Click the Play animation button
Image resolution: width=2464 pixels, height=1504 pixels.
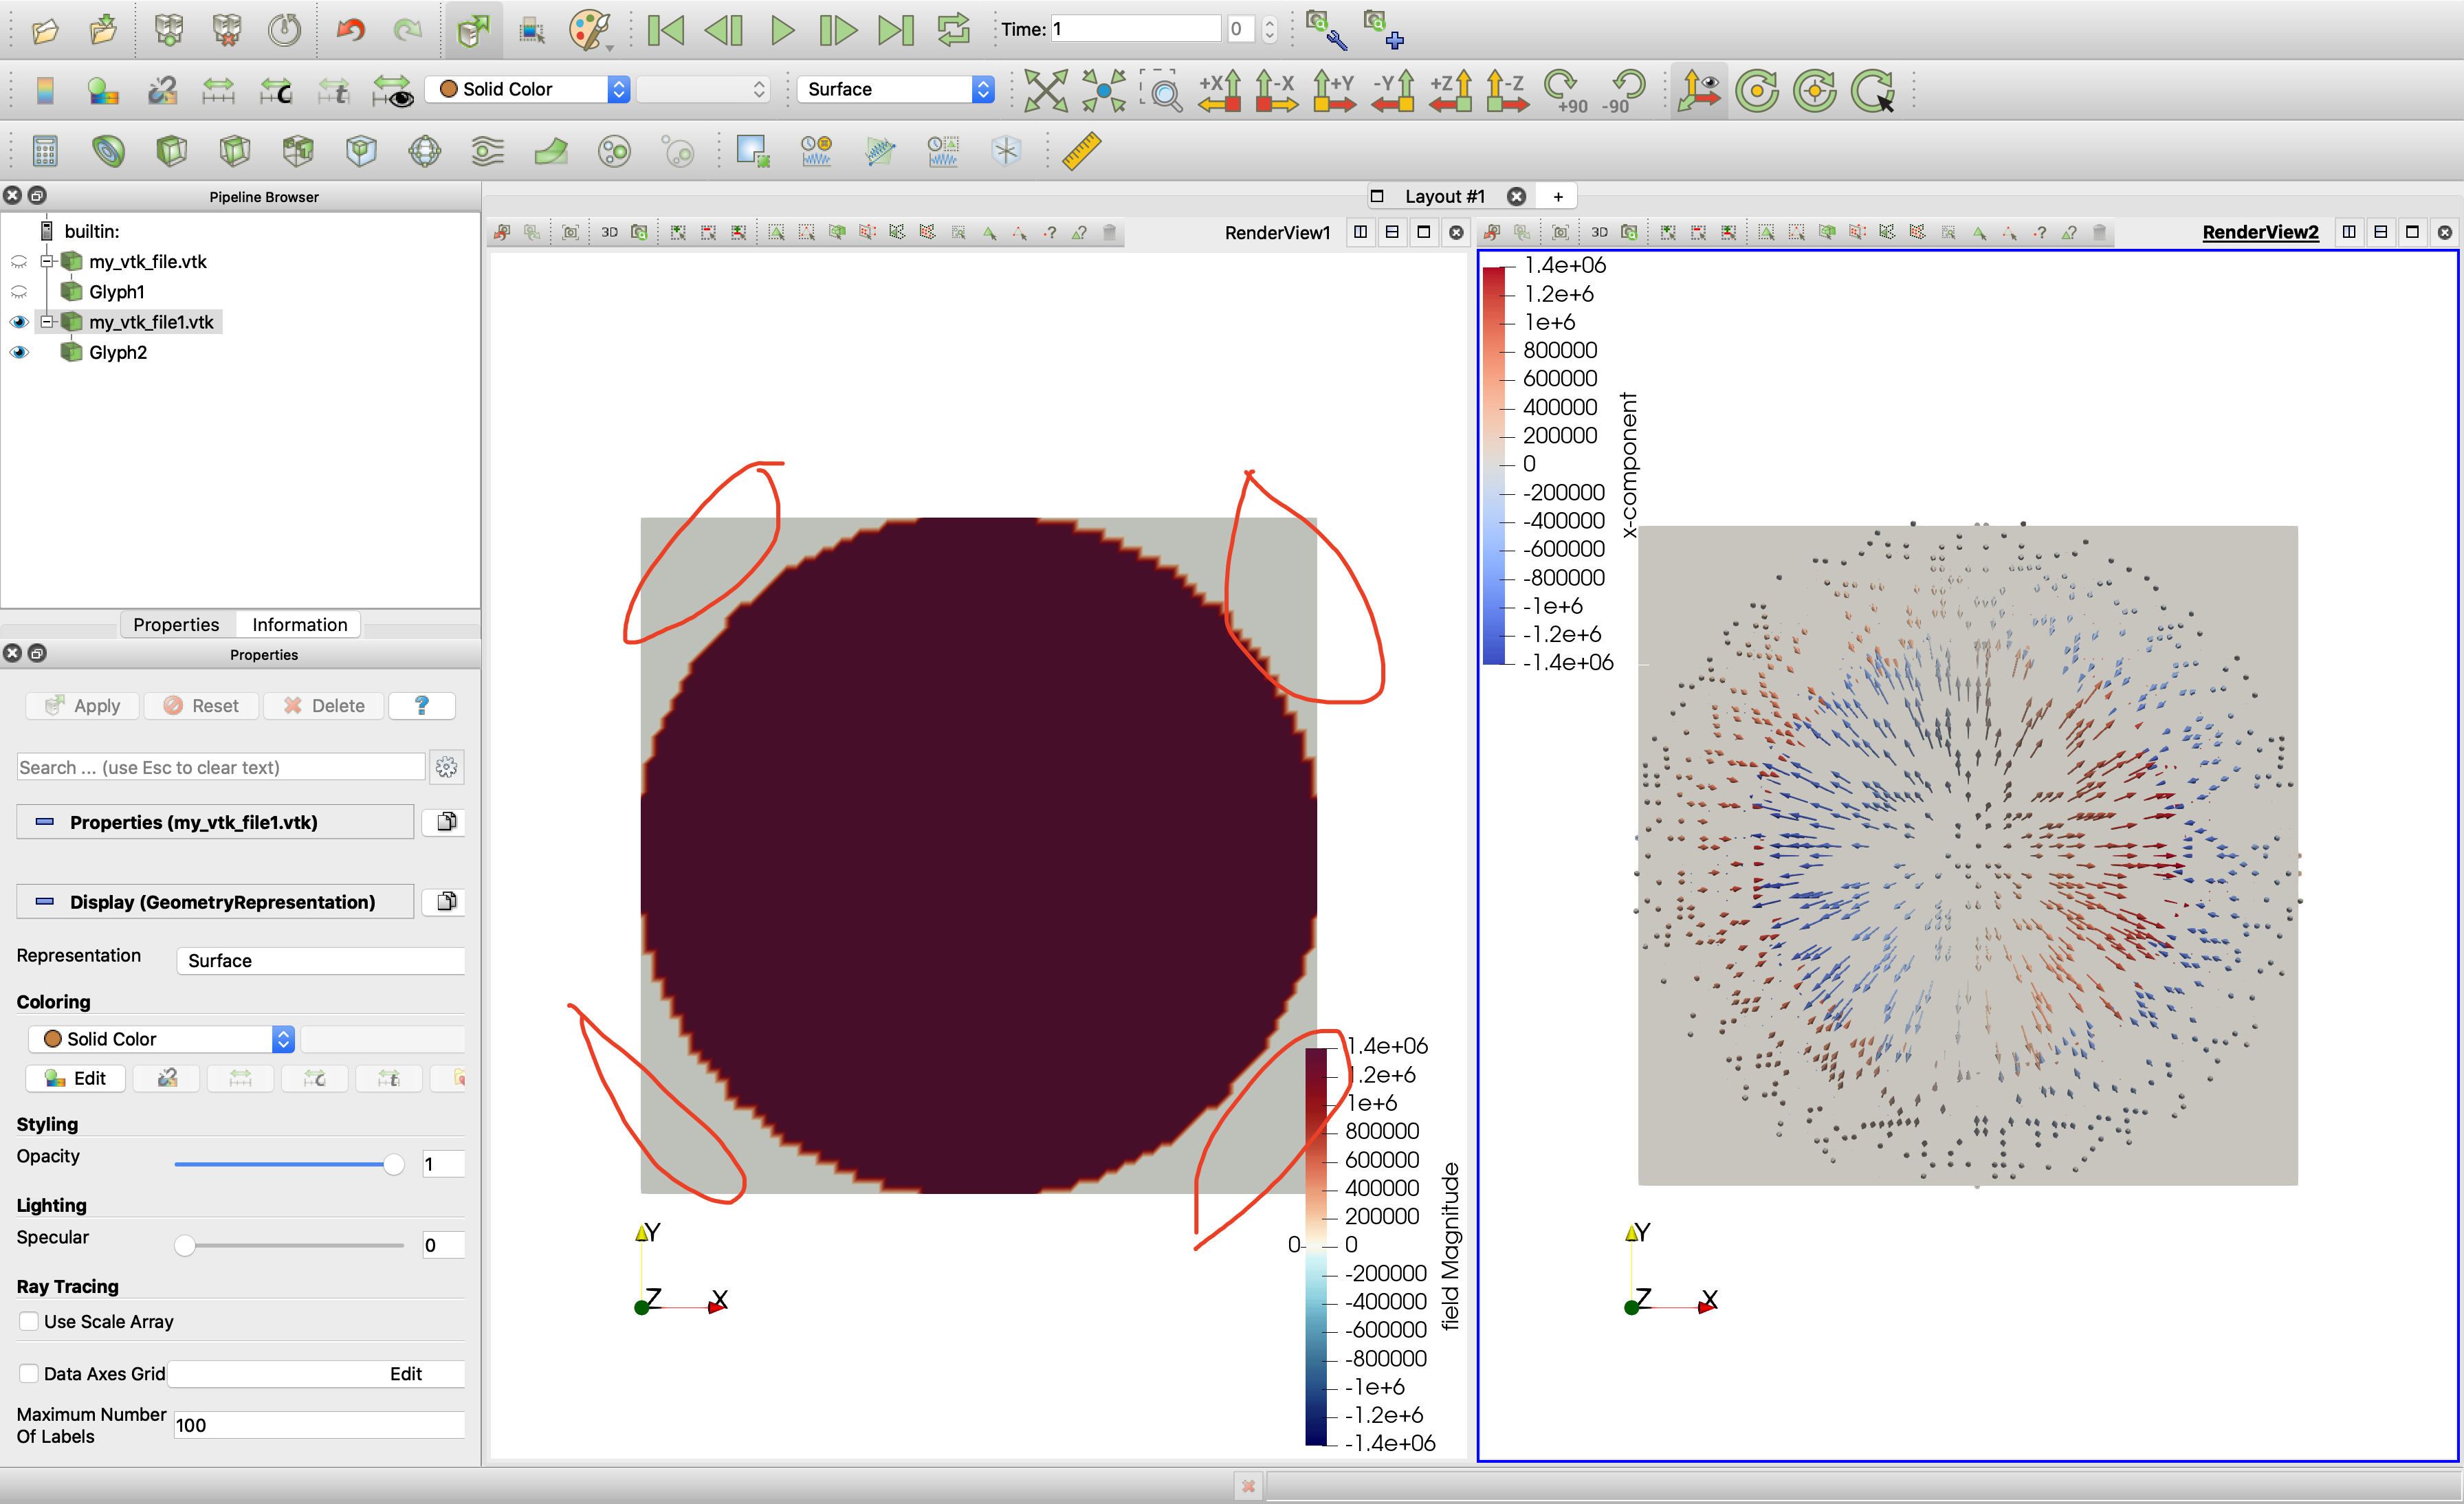click(x=782, y=30)
